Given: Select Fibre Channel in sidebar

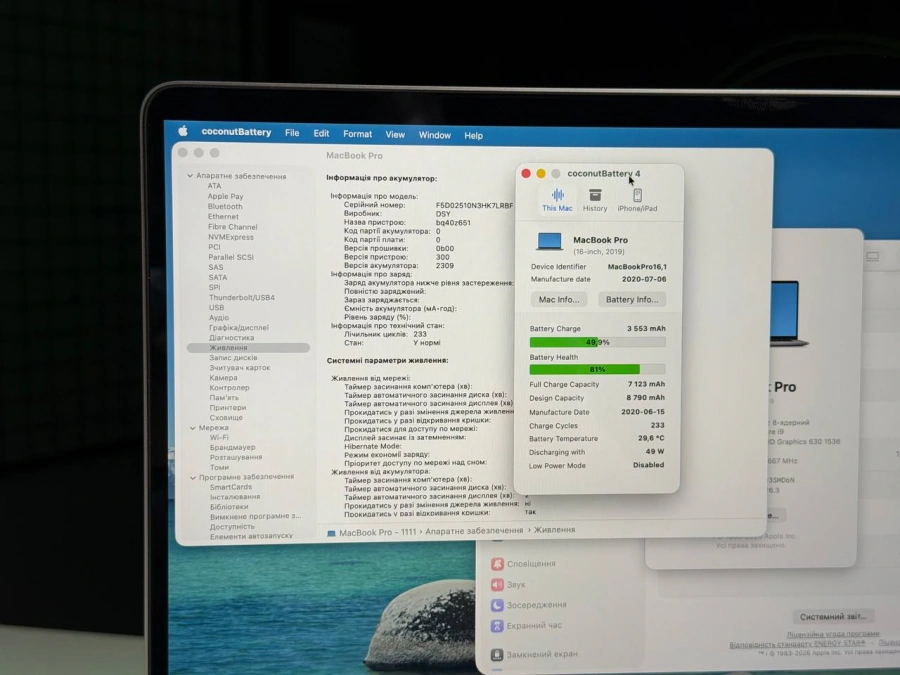Looking at the screenshot, I should tap(232, 227).
